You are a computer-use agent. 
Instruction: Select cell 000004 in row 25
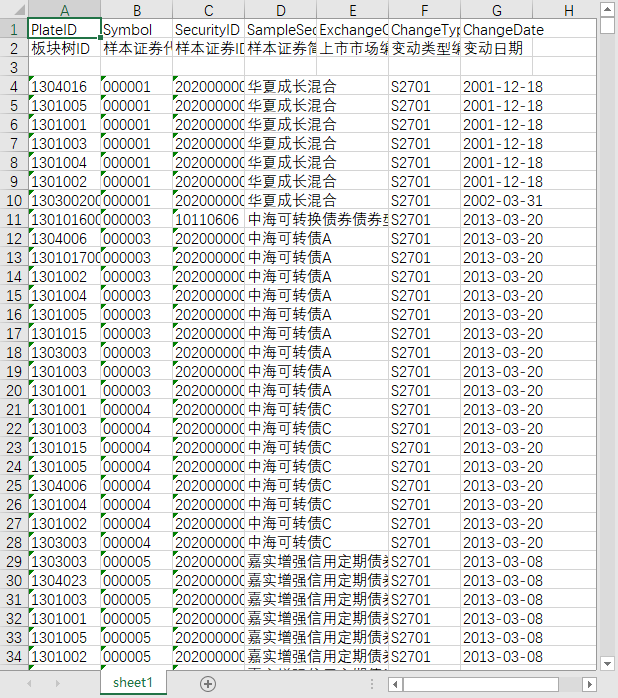137,485
